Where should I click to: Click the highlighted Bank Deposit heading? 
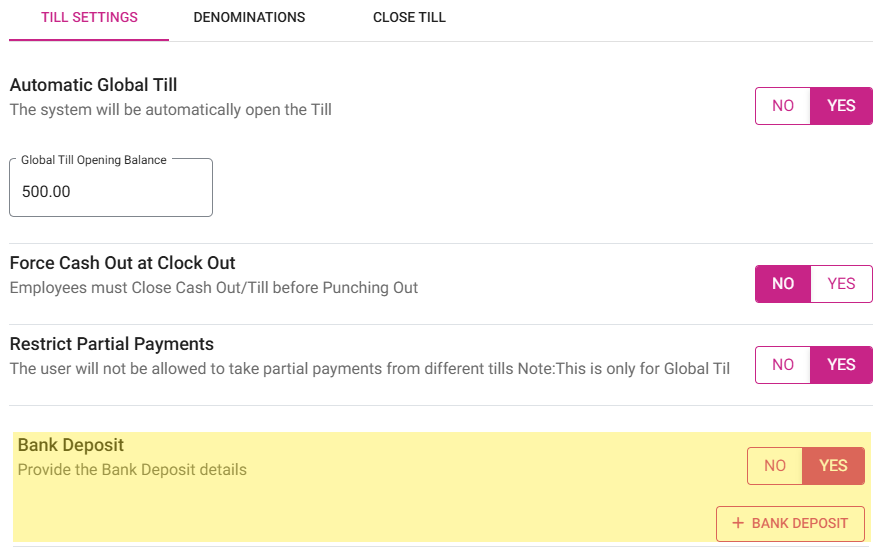(x=71, y=445)
